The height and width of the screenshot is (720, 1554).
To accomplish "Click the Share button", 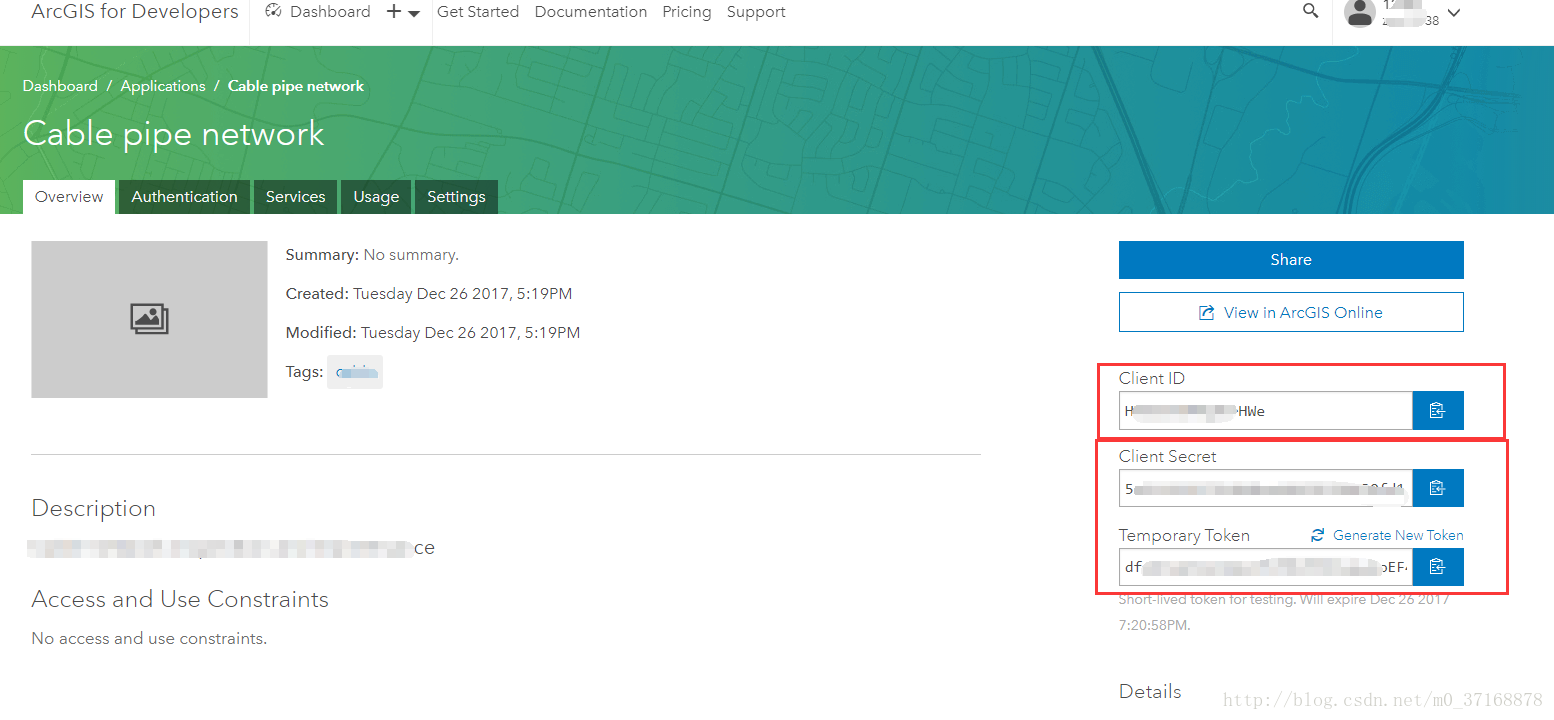I will point(1291,260).
